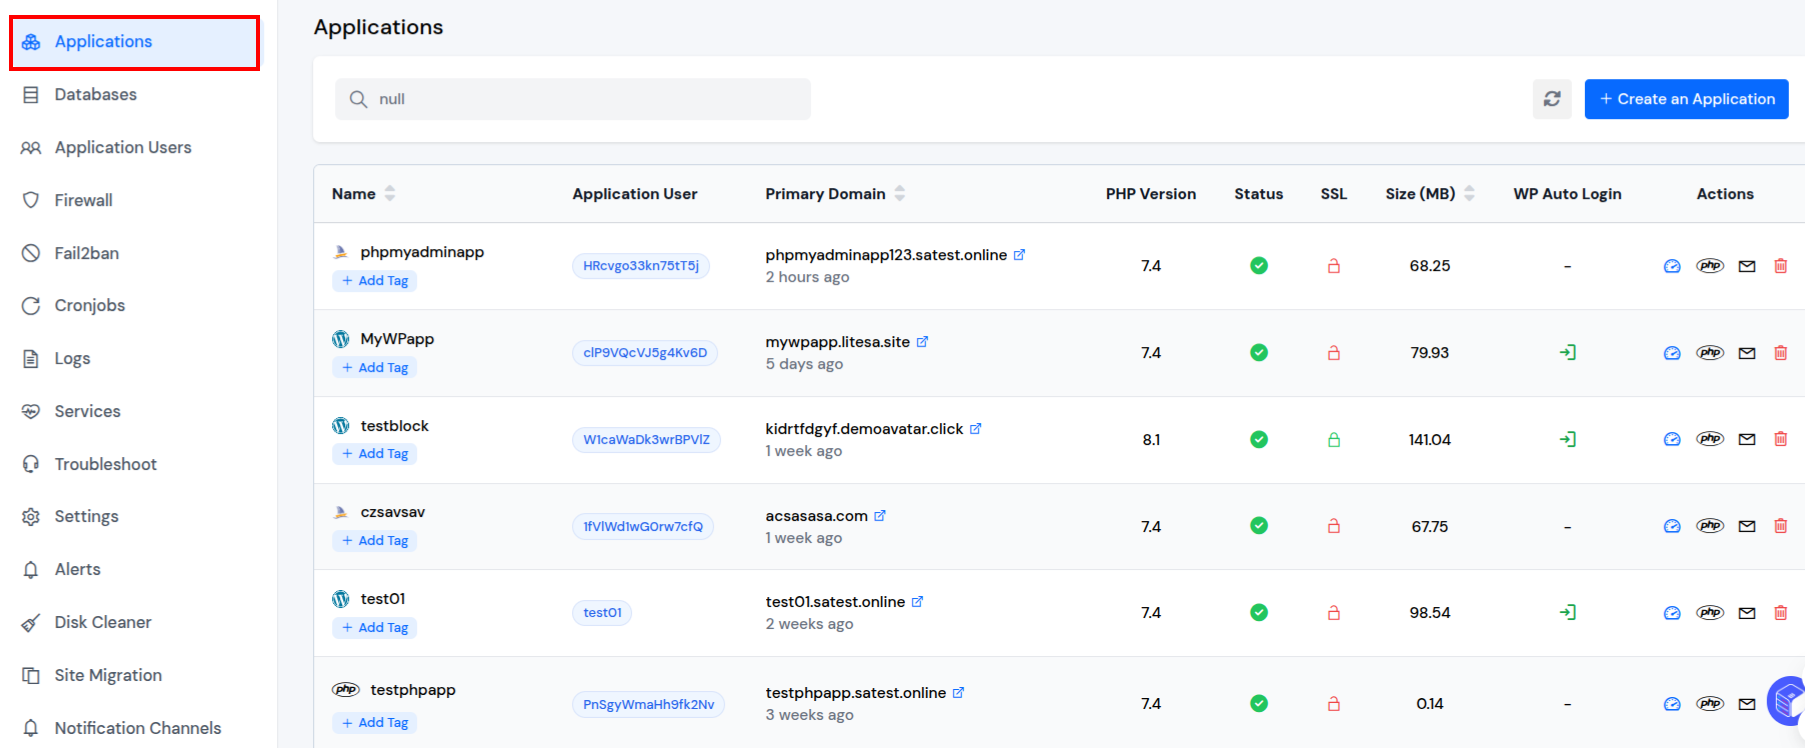Open user 1fVlWdIwGOrw7cfQ badge
The height and width of the screenshot is (748, 1805).
643,527
